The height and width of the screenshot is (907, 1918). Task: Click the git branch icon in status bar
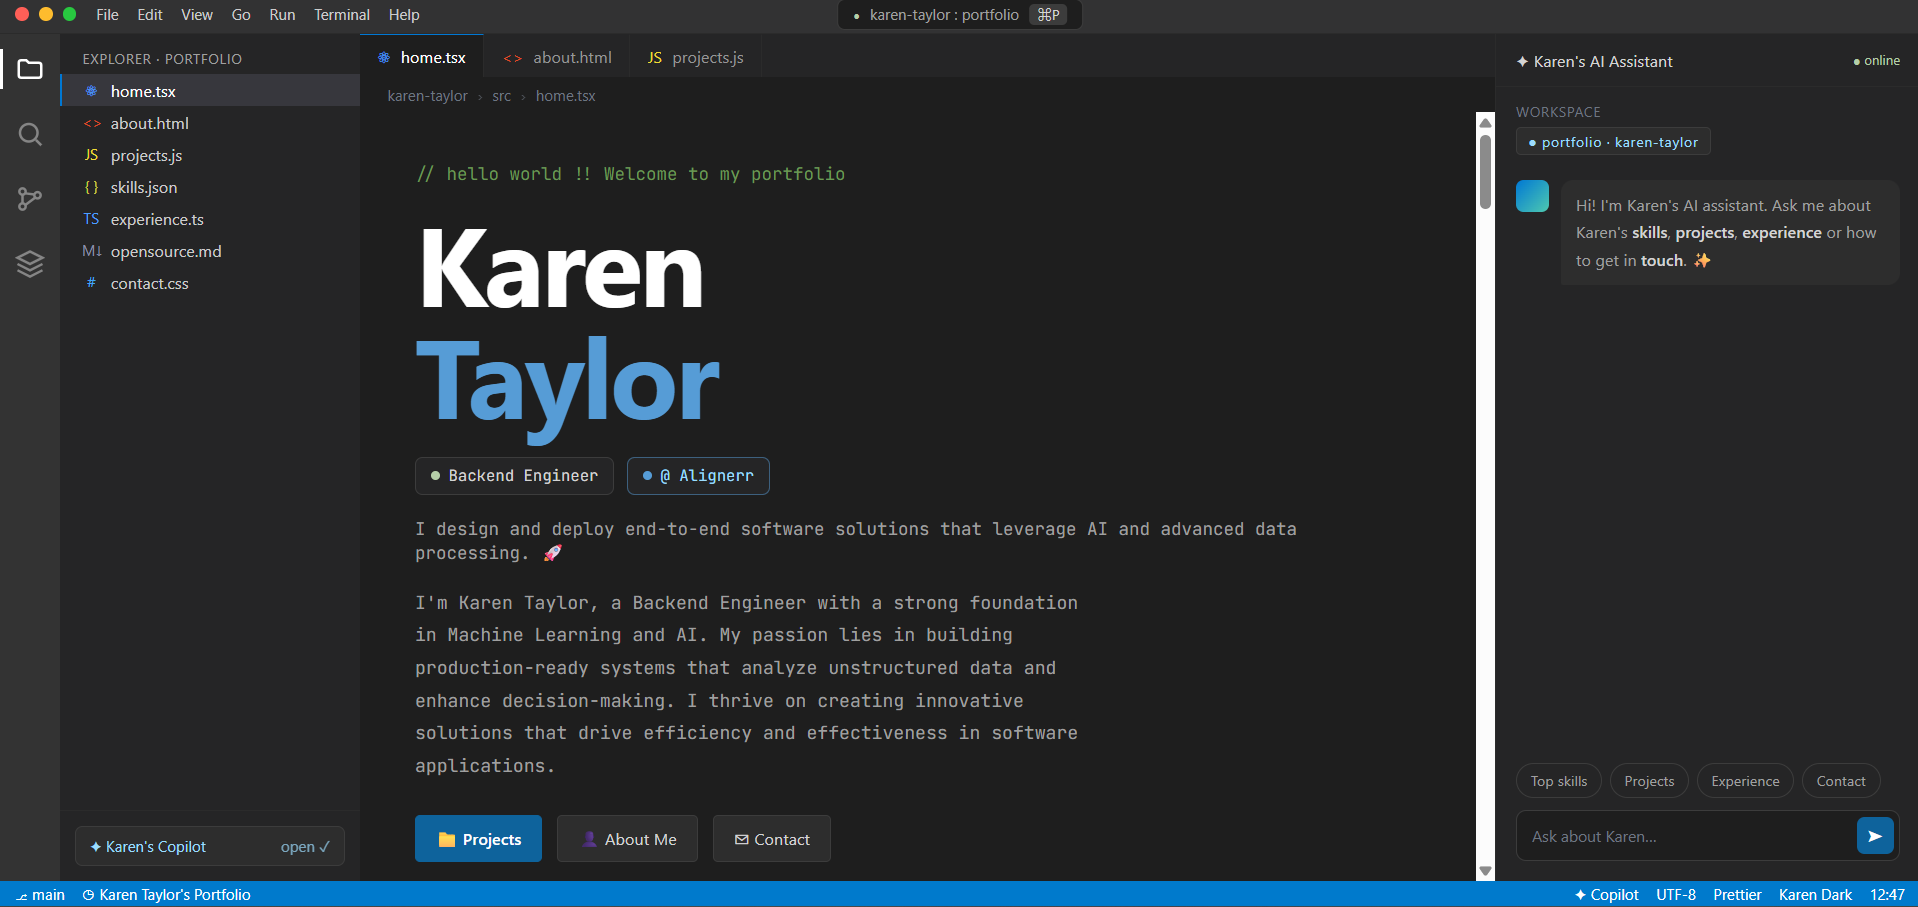[x=22, y=895]
